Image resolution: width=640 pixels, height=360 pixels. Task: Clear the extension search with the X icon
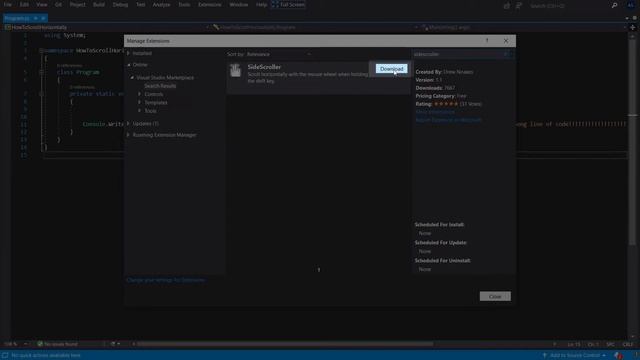506,54
